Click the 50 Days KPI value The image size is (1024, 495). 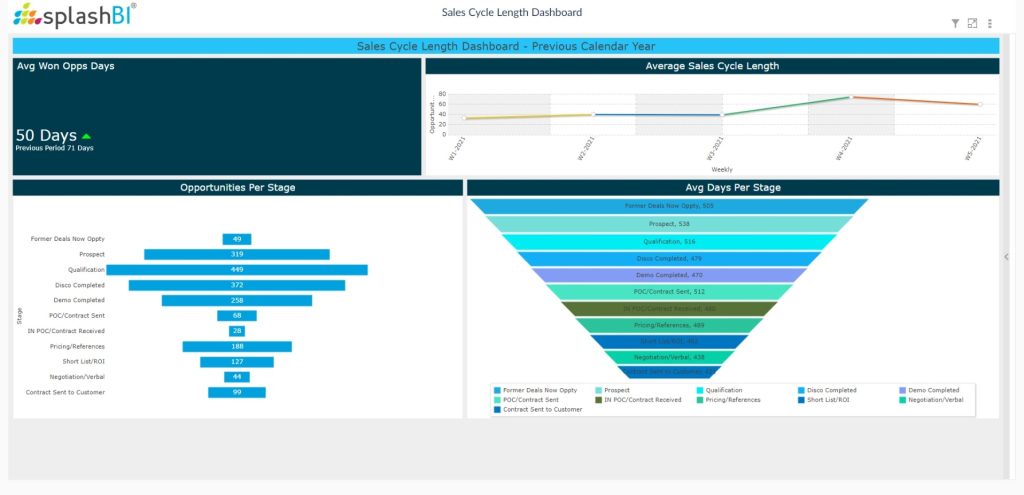pyautogui.click(x=46, y=136)
